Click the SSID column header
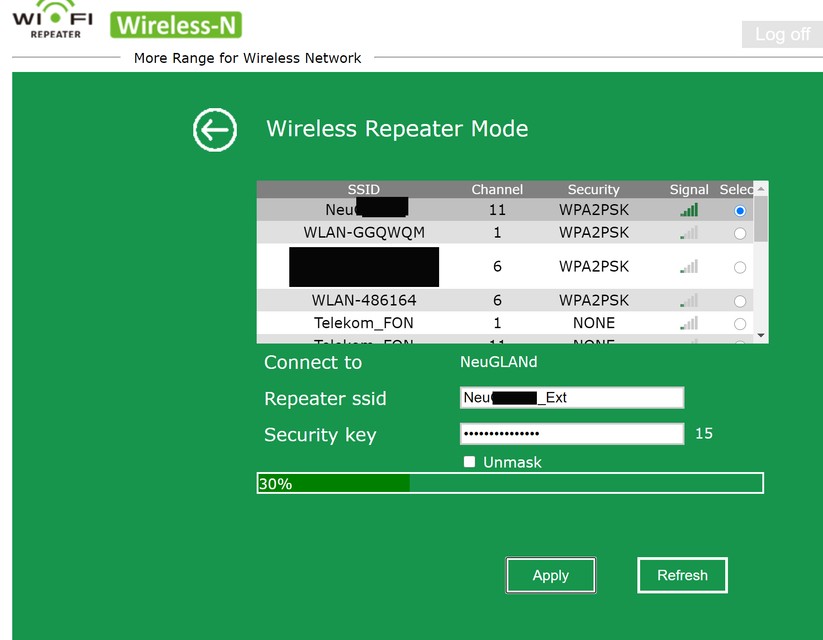This screenshot has width=823, height=640. click(364, 189)
